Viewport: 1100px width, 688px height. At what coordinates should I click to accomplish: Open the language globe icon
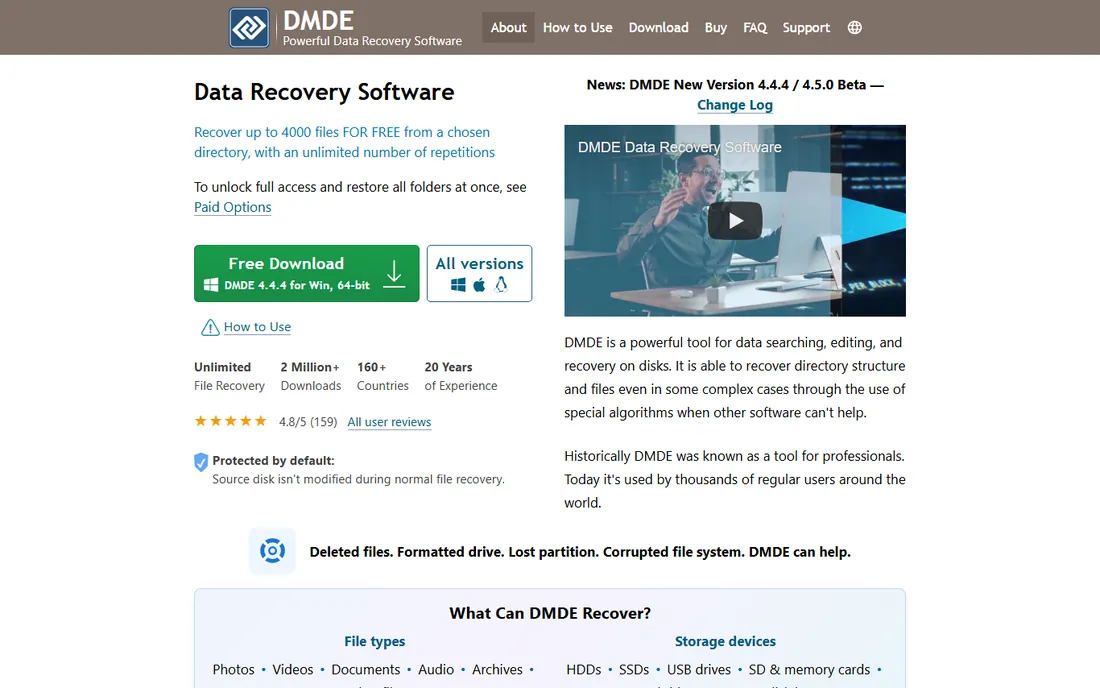pos(854,27)
